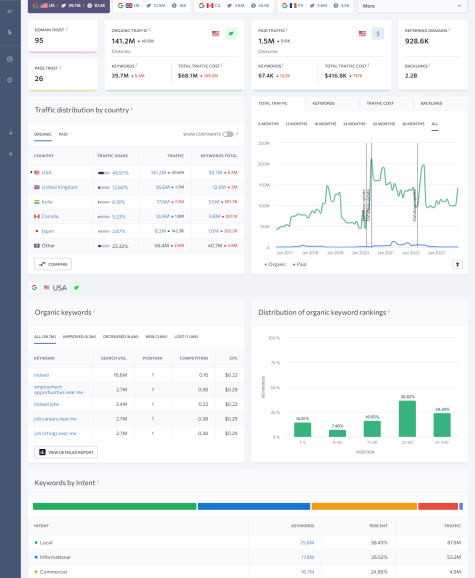Screen dimensions: 475x578
Task: Click the upper arrow icon in left sidebar
Action: (10, 133)
